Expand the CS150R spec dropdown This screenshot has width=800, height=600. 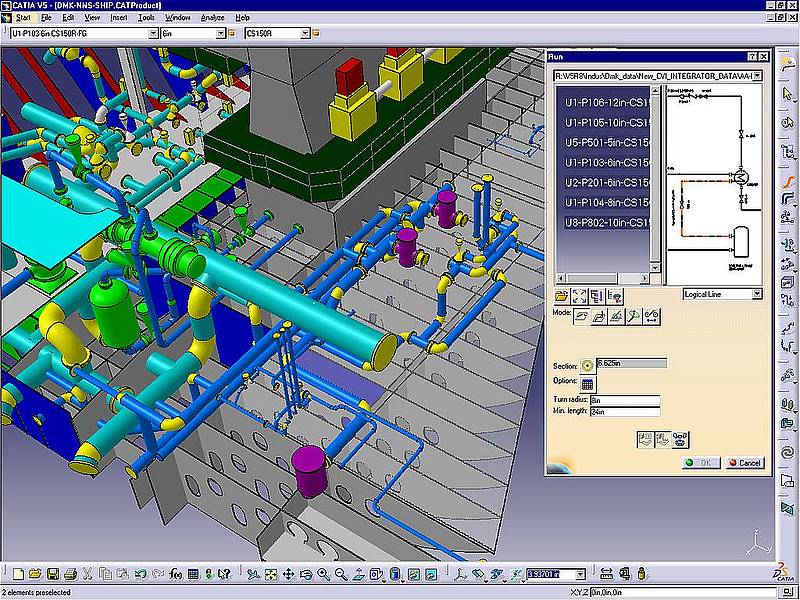pyautogui.click(x=308, y=33)
